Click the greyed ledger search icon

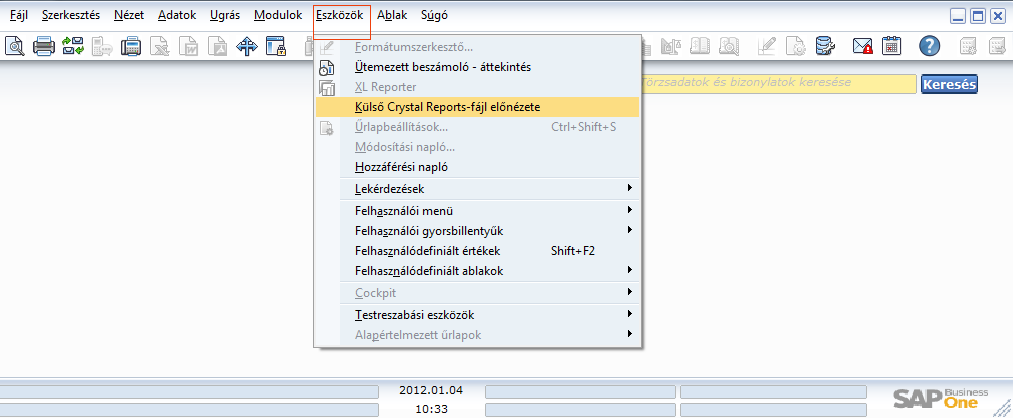click(x=729, y=46)
